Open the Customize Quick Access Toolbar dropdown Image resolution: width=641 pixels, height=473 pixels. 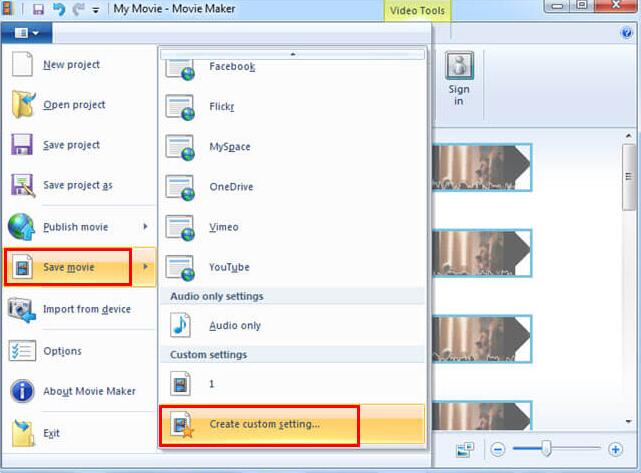click(96, 10)
